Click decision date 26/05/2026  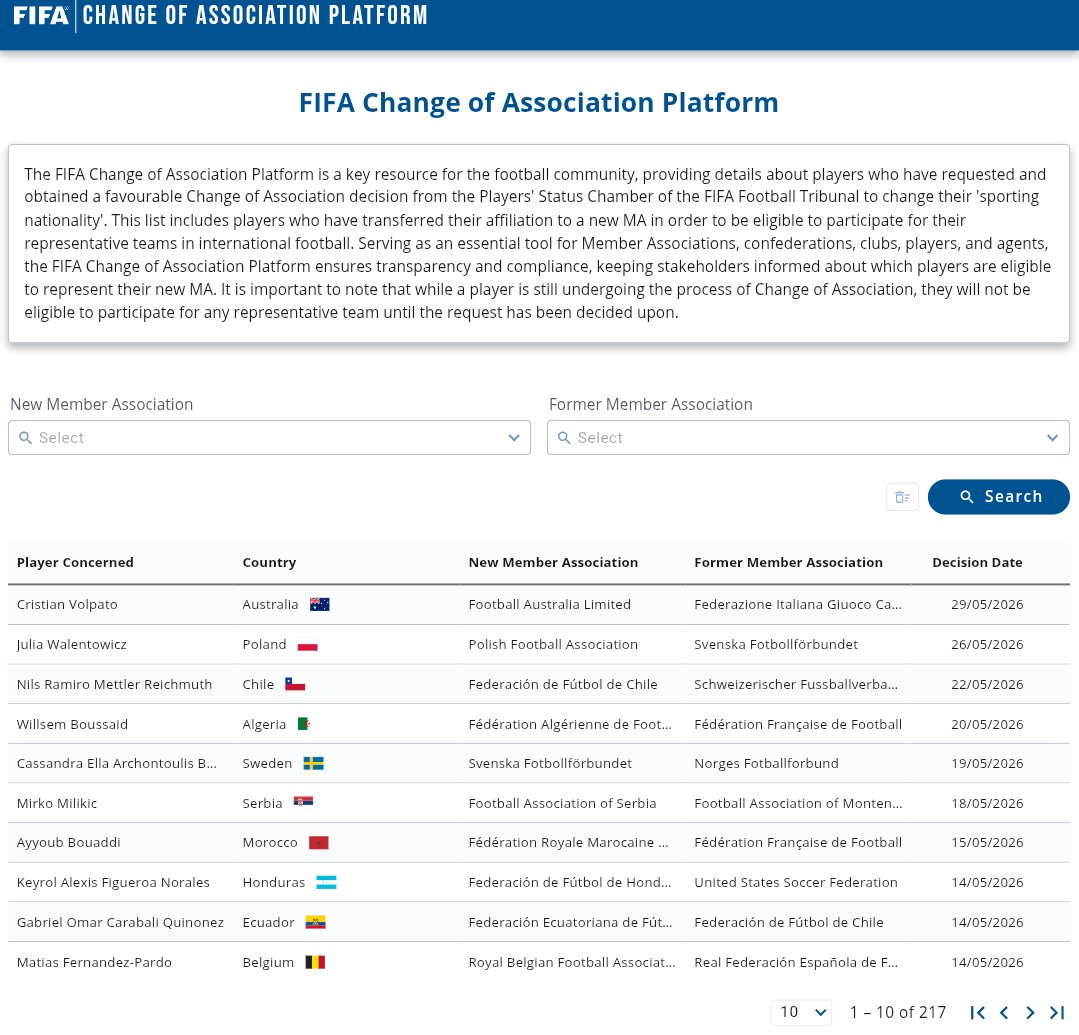point(987,645)
